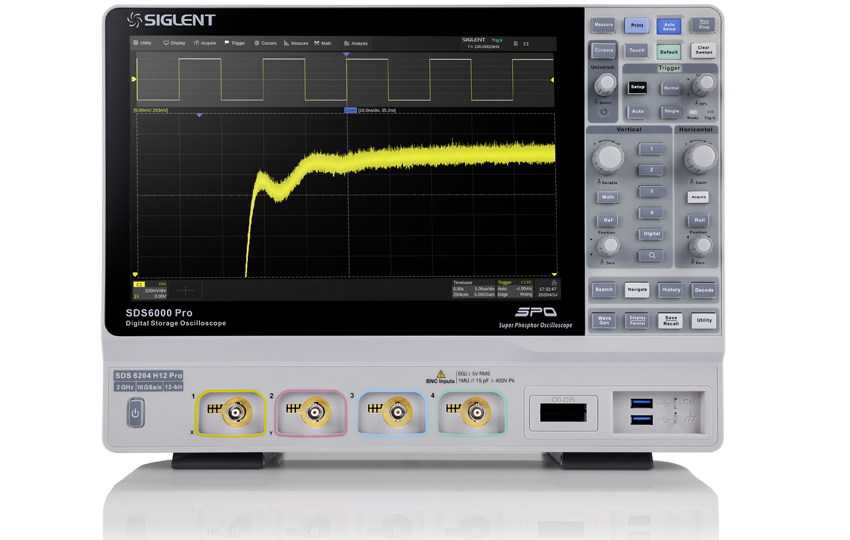The height and width of the screenshot is (540, 850).
Task: Open the Acquire menu on screen
Action: tap(205, 43)
